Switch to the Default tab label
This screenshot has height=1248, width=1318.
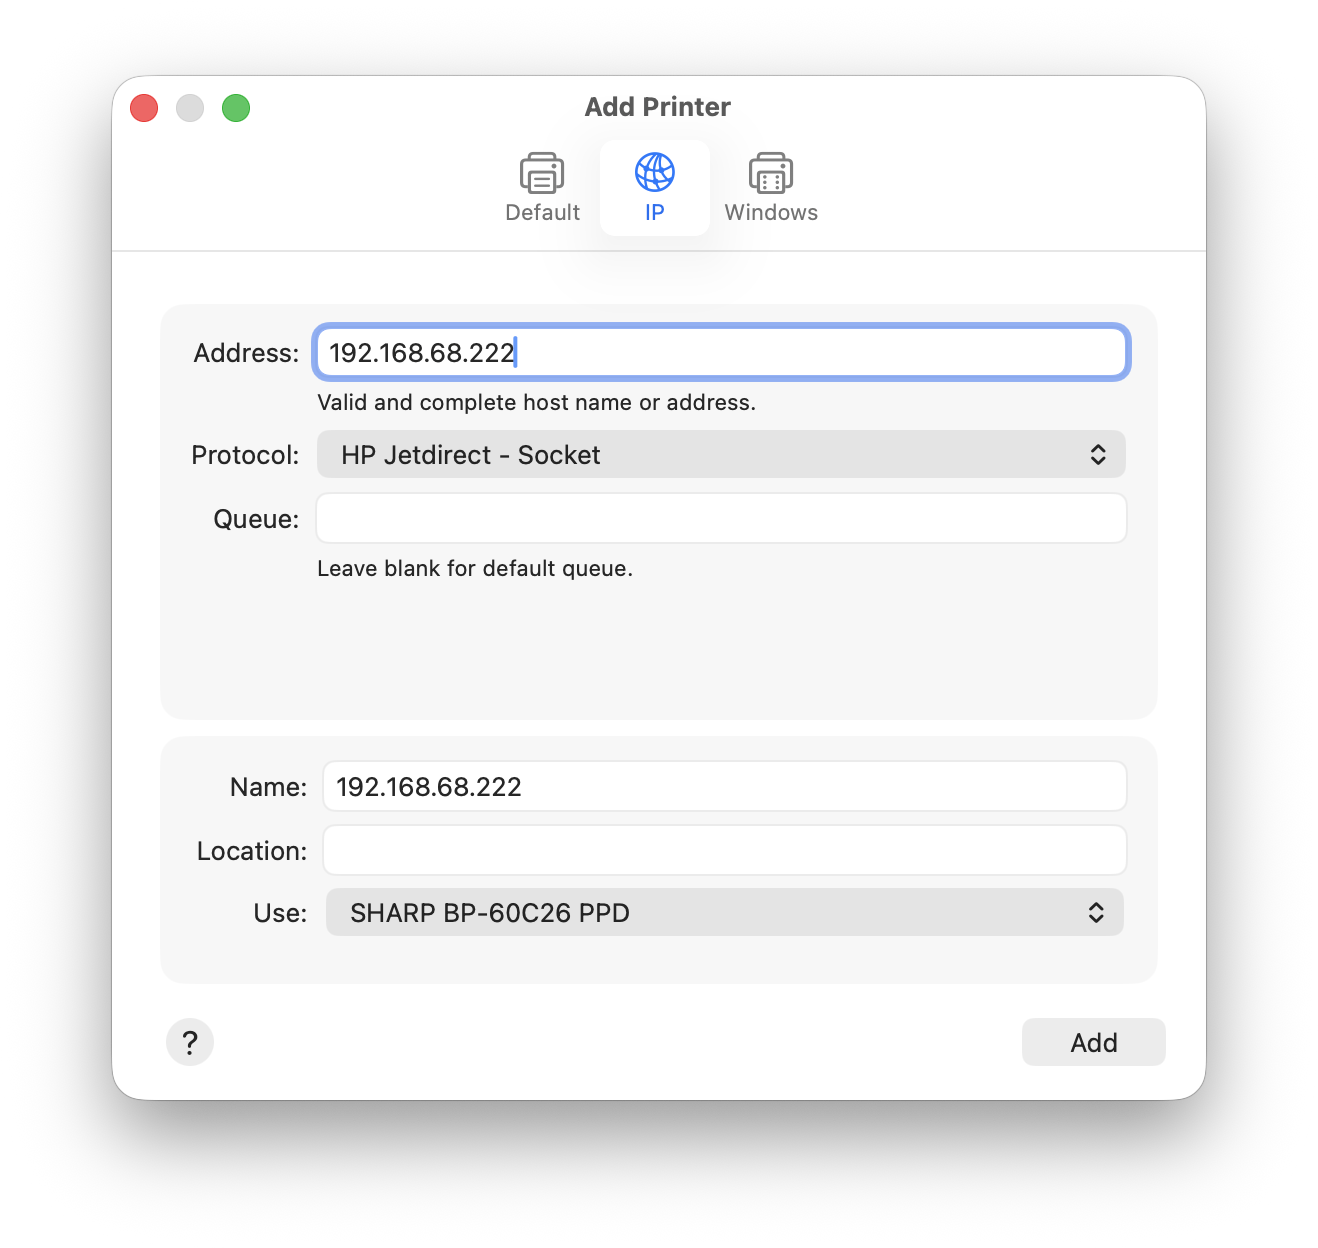[542, 213]
